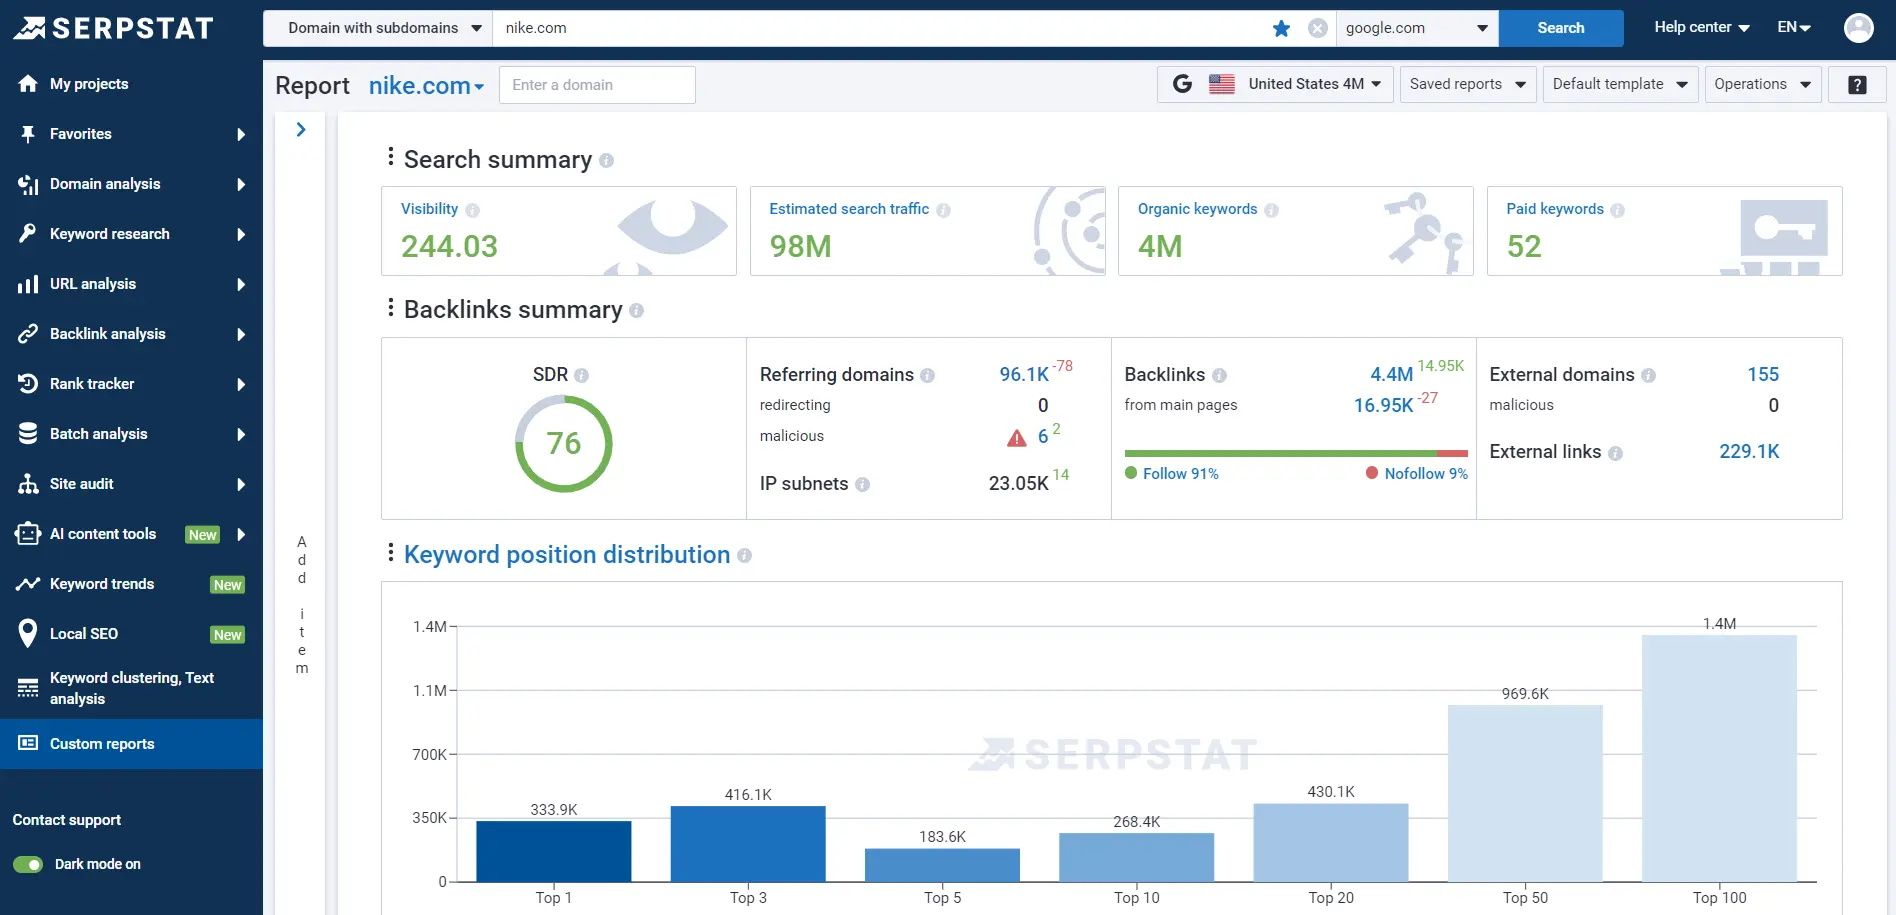The width and height of the screenshot is (1896, 915).
Task: Open the United States 4M database dropdown
Action: click(x=1276, y=84)
